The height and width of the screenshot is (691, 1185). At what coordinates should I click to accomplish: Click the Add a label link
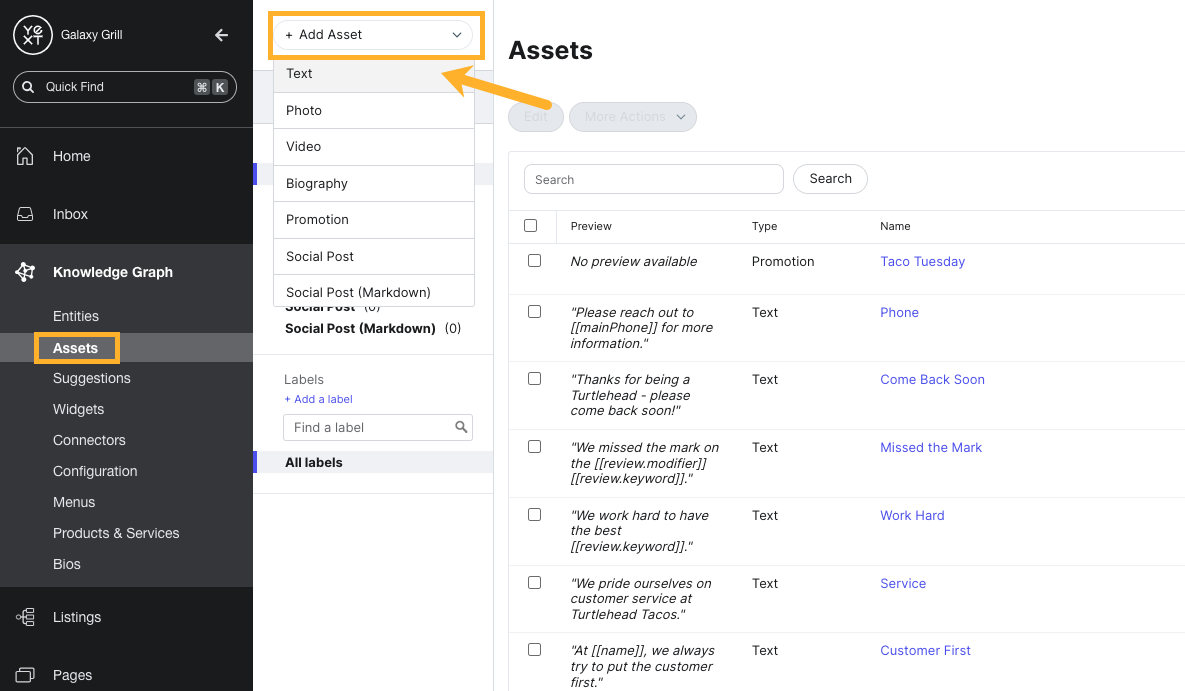pyautogui.click(x=318, y=399)
